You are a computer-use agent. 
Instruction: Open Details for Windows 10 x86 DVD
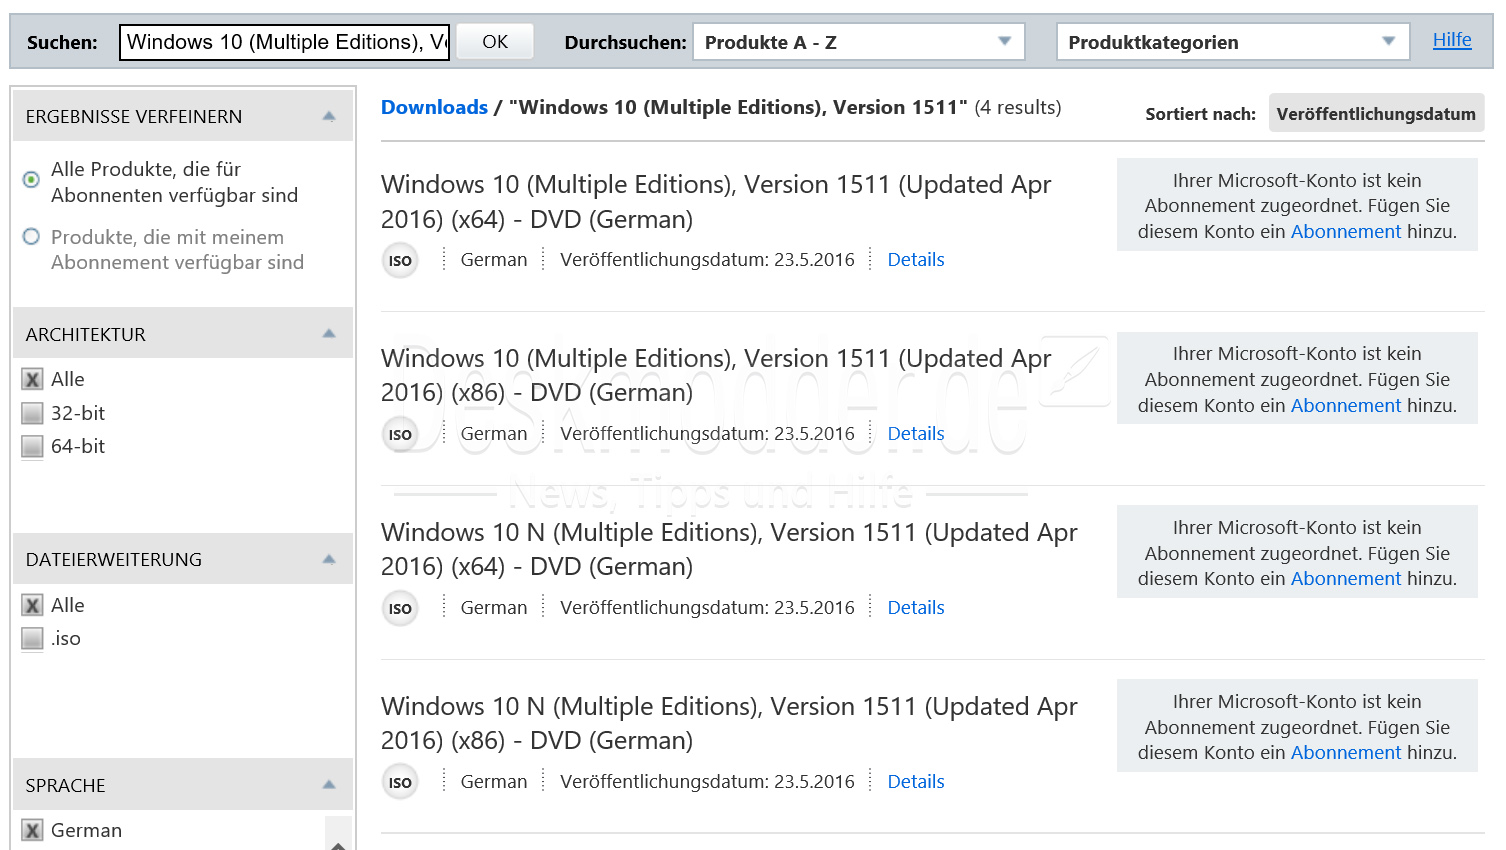coord(916,434)
